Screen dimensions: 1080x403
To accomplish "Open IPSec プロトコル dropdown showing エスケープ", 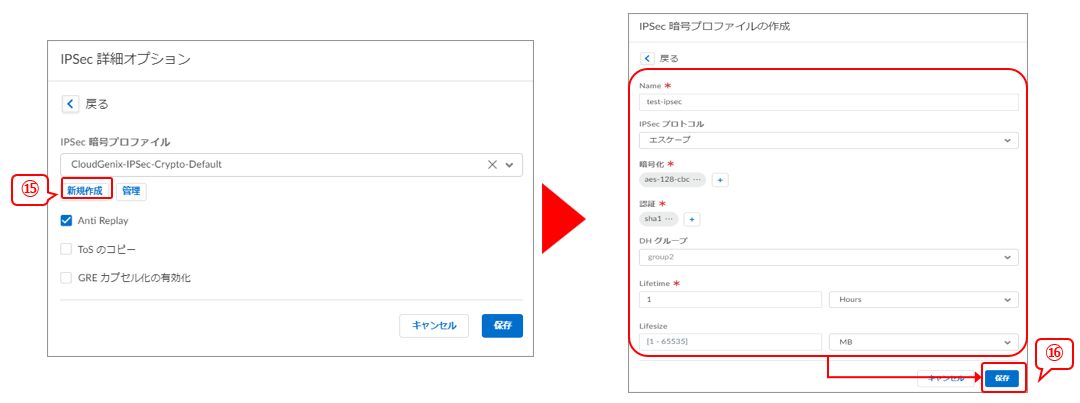I will pos(829,141).
